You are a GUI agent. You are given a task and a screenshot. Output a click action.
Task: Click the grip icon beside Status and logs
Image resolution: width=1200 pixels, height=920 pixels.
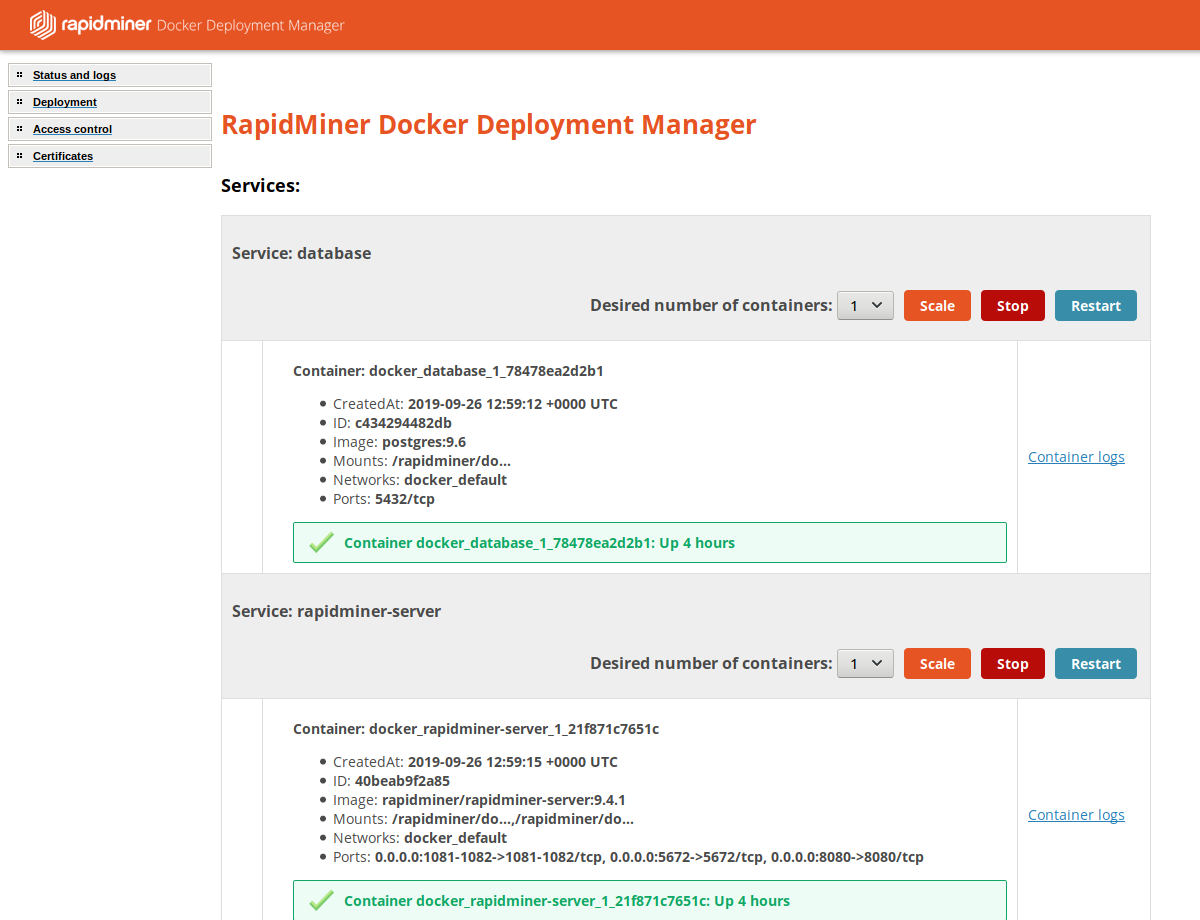point(19,75)
